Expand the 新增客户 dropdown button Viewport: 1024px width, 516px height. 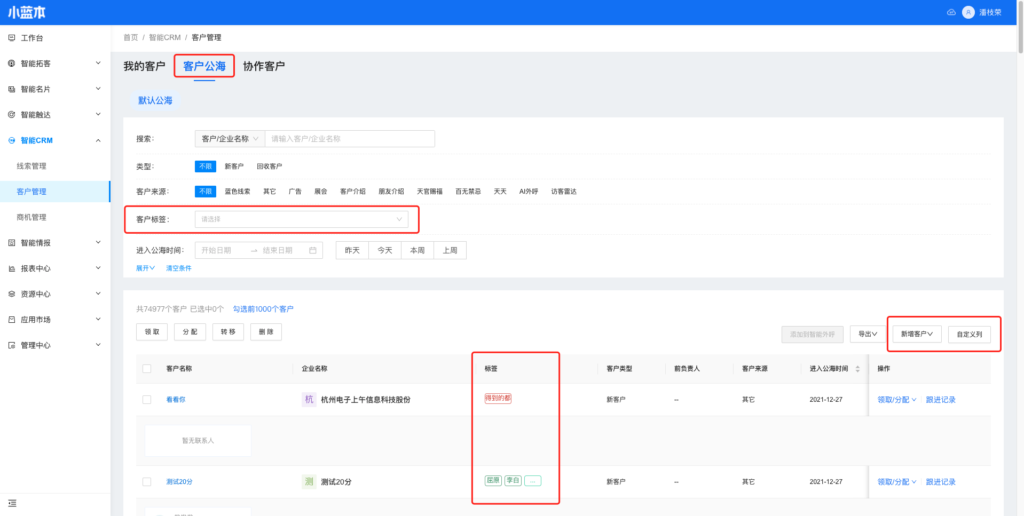[919, 334]
